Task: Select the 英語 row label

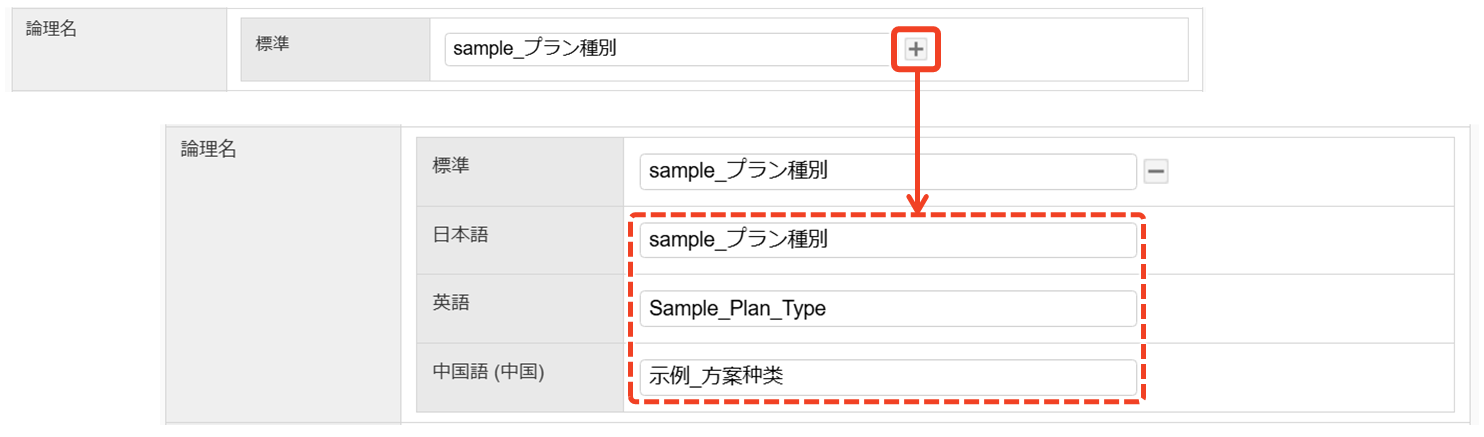Action: [445, 303]
